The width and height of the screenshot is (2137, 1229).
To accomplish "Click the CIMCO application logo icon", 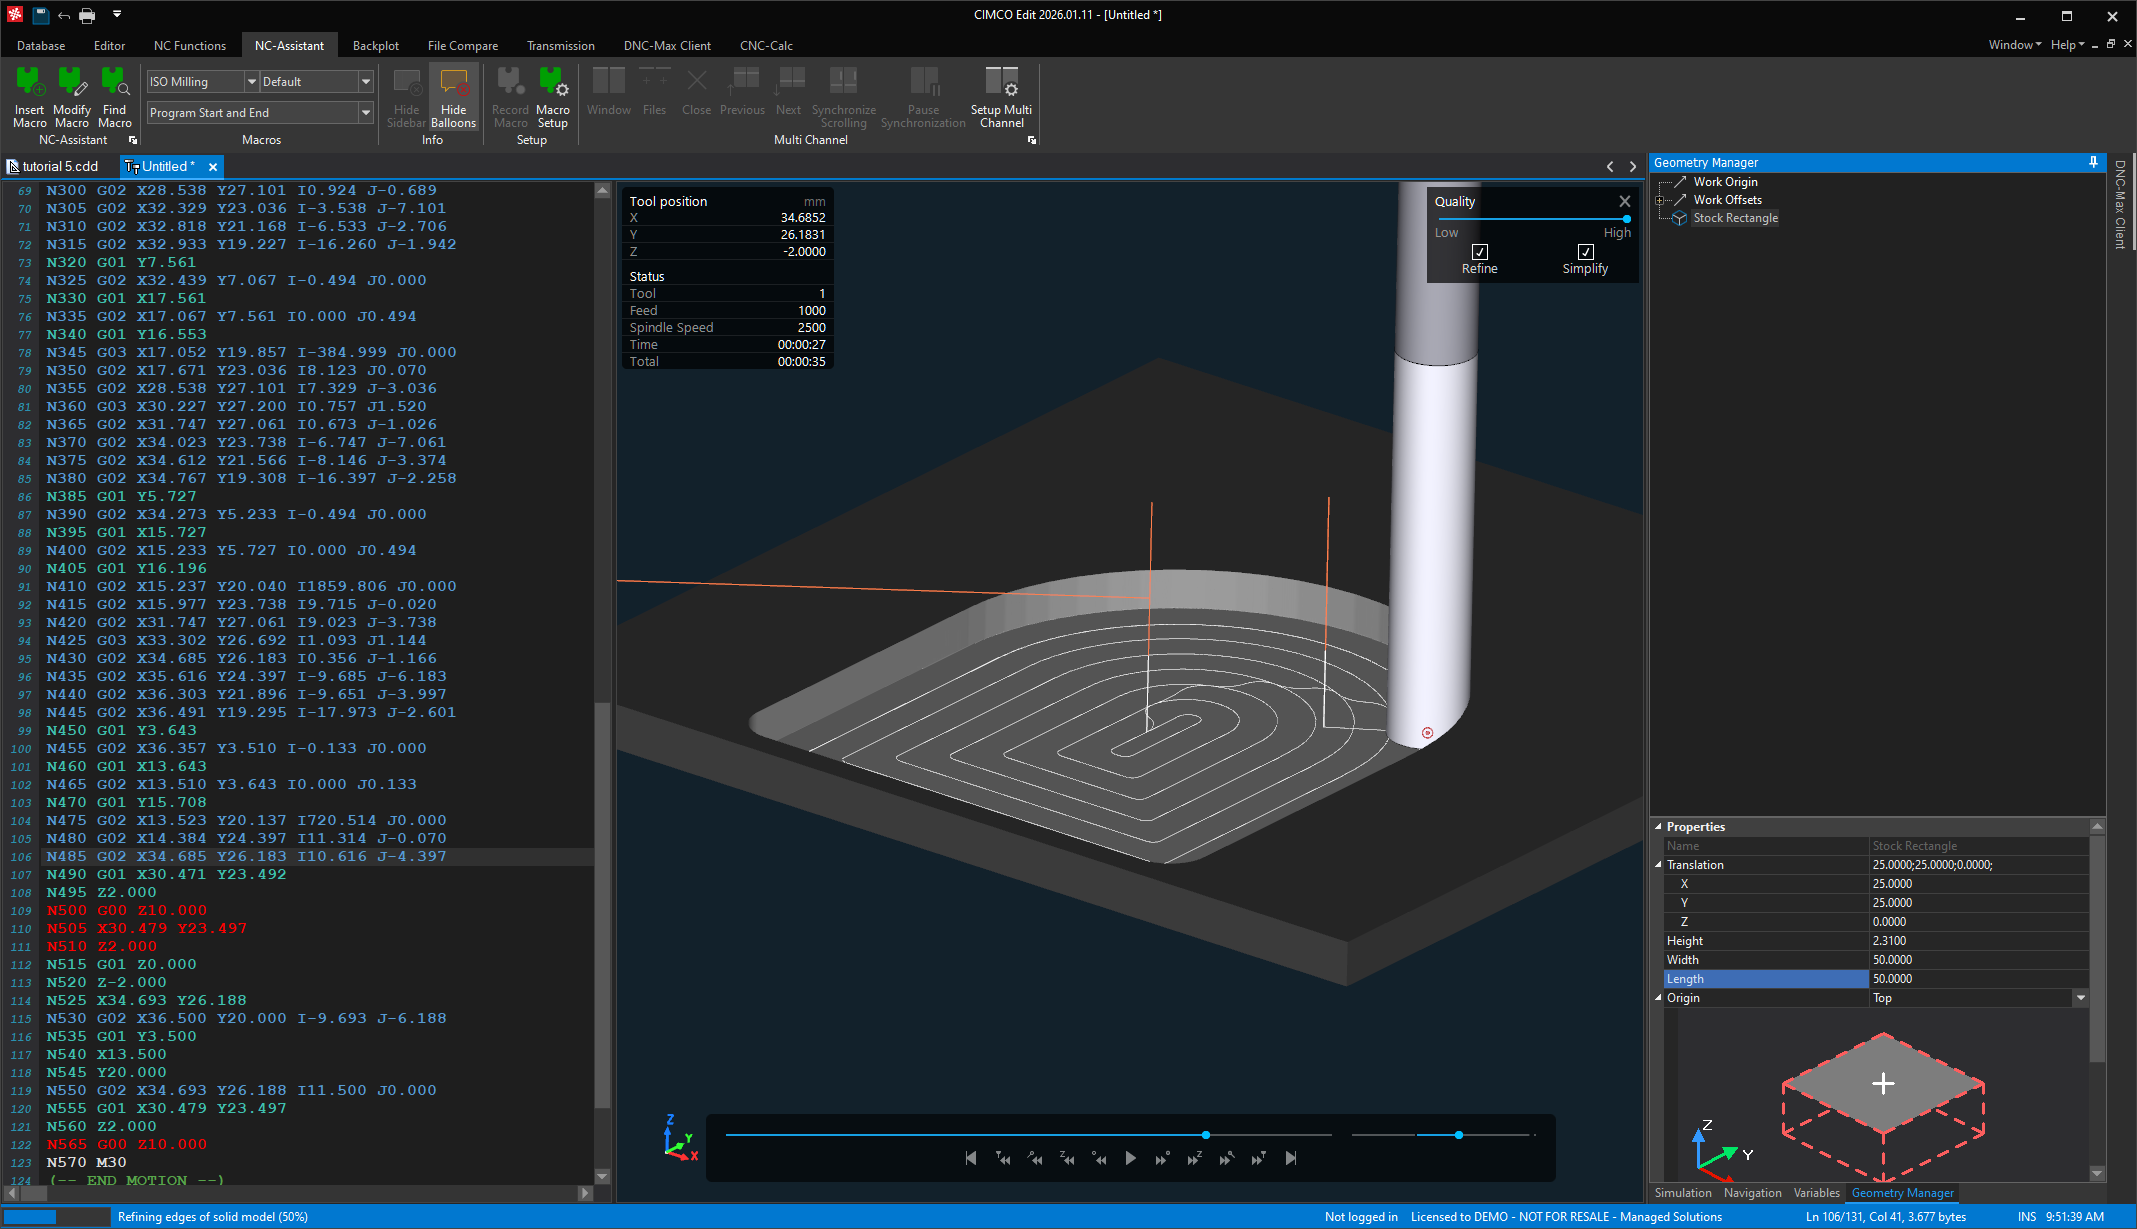I will (x=15, y=15).
